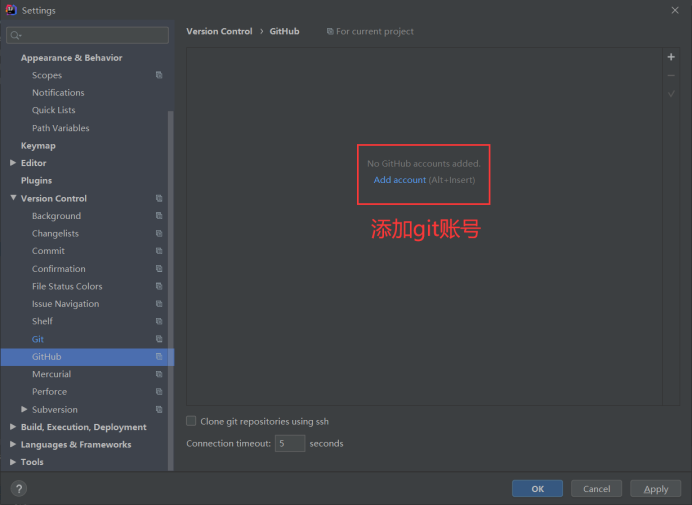Screen dimensions: 692x505
Task: Expand the Subversion node
Action: [24, 409]
